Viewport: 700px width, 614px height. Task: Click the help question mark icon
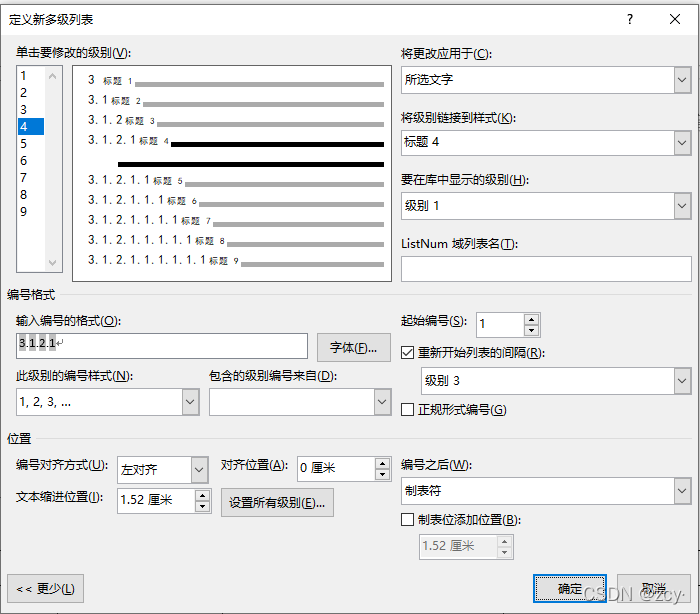tap(629, 19)
